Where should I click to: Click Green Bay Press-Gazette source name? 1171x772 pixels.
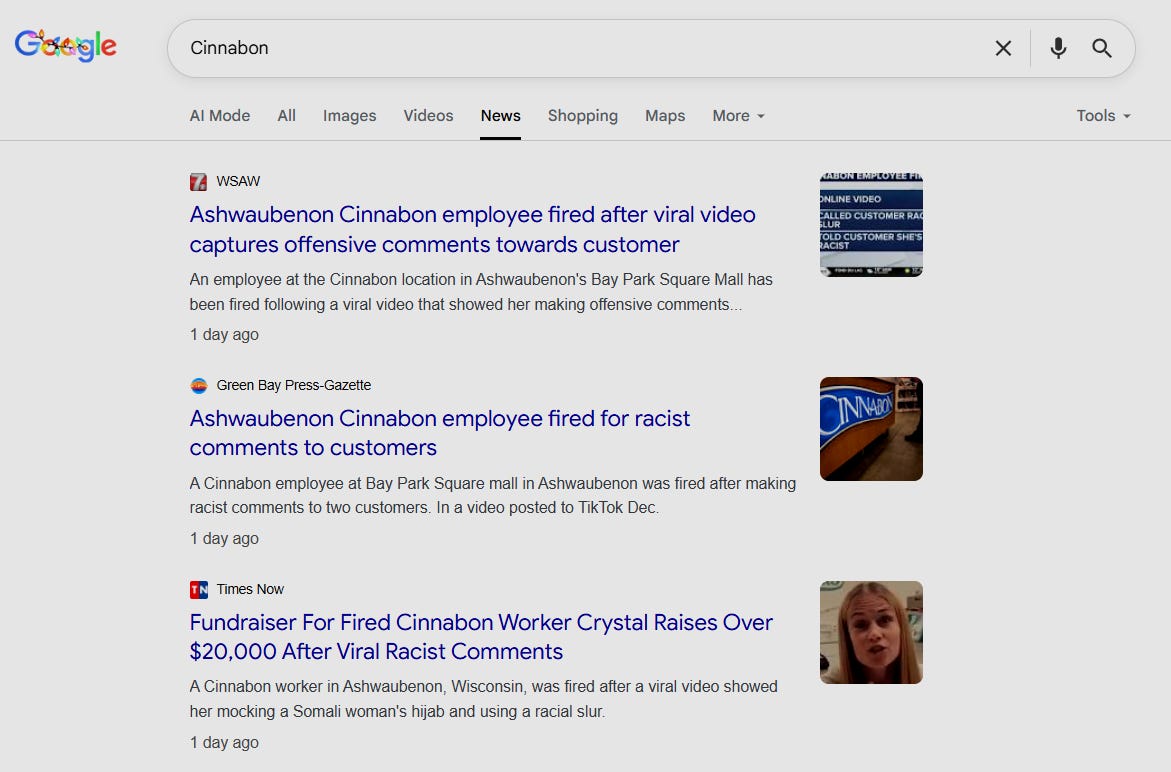293,385
